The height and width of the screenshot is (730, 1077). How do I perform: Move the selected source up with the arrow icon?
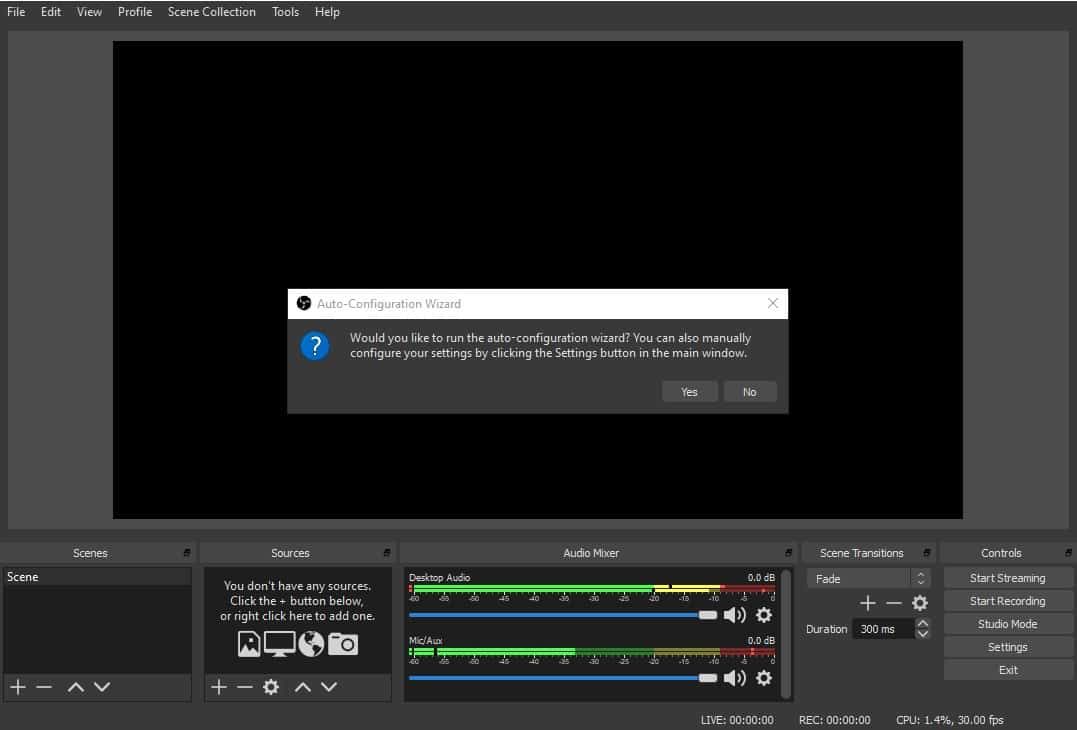tap(303, 687)
